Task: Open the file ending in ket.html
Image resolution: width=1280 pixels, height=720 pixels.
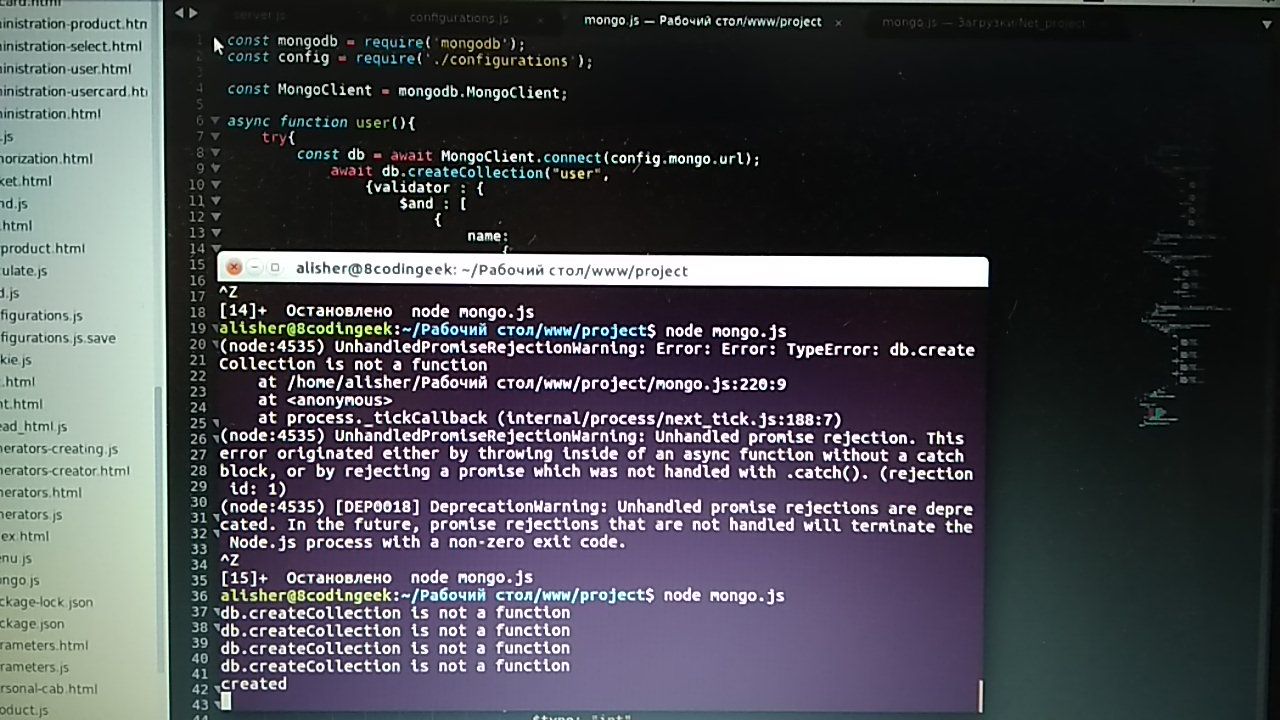Action: click(27, 181)
